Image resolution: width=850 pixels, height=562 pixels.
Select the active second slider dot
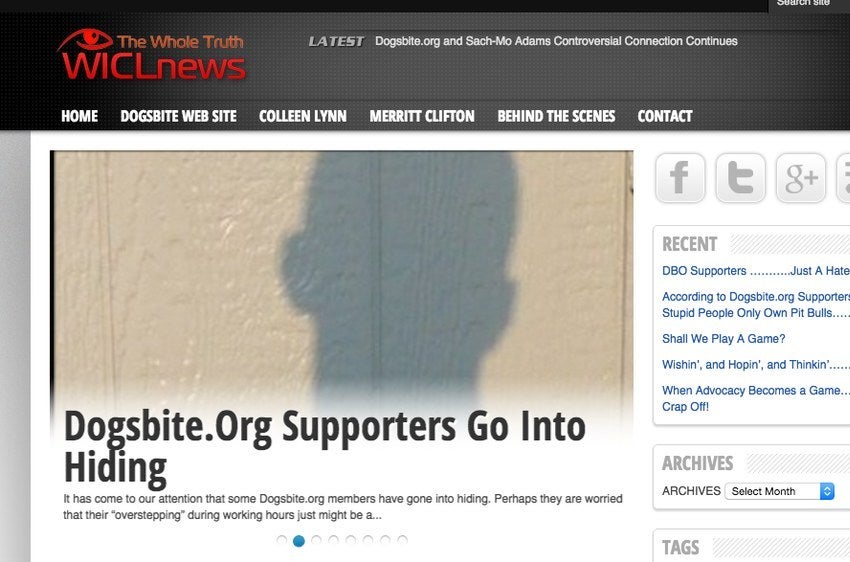point(299,541)
